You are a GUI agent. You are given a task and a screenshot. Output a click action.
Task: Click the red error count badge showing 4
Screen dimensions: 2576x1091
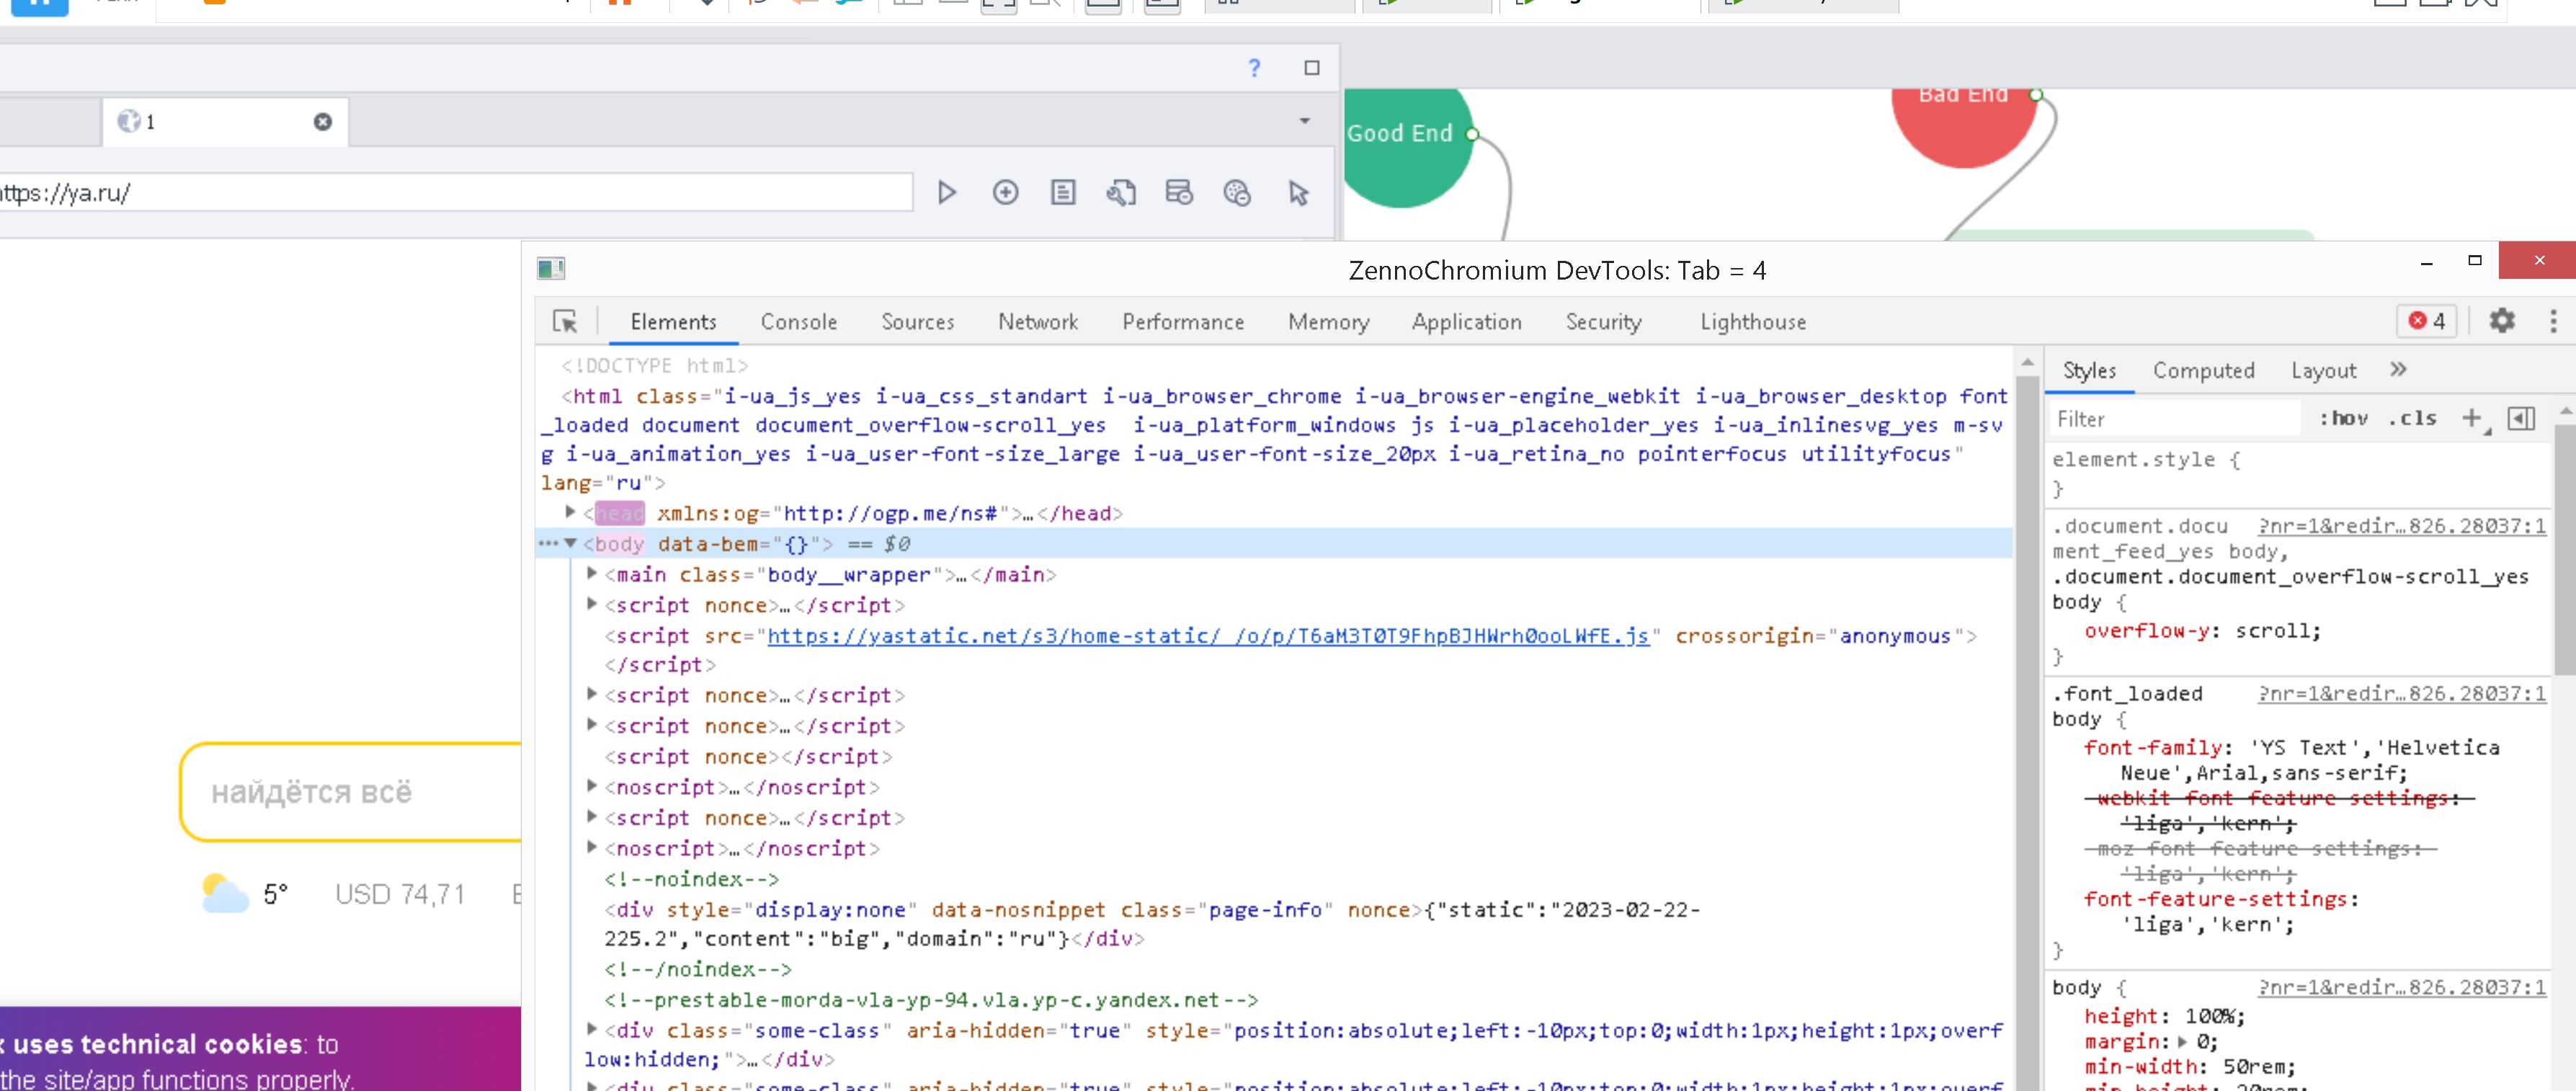click(2426, 321)
